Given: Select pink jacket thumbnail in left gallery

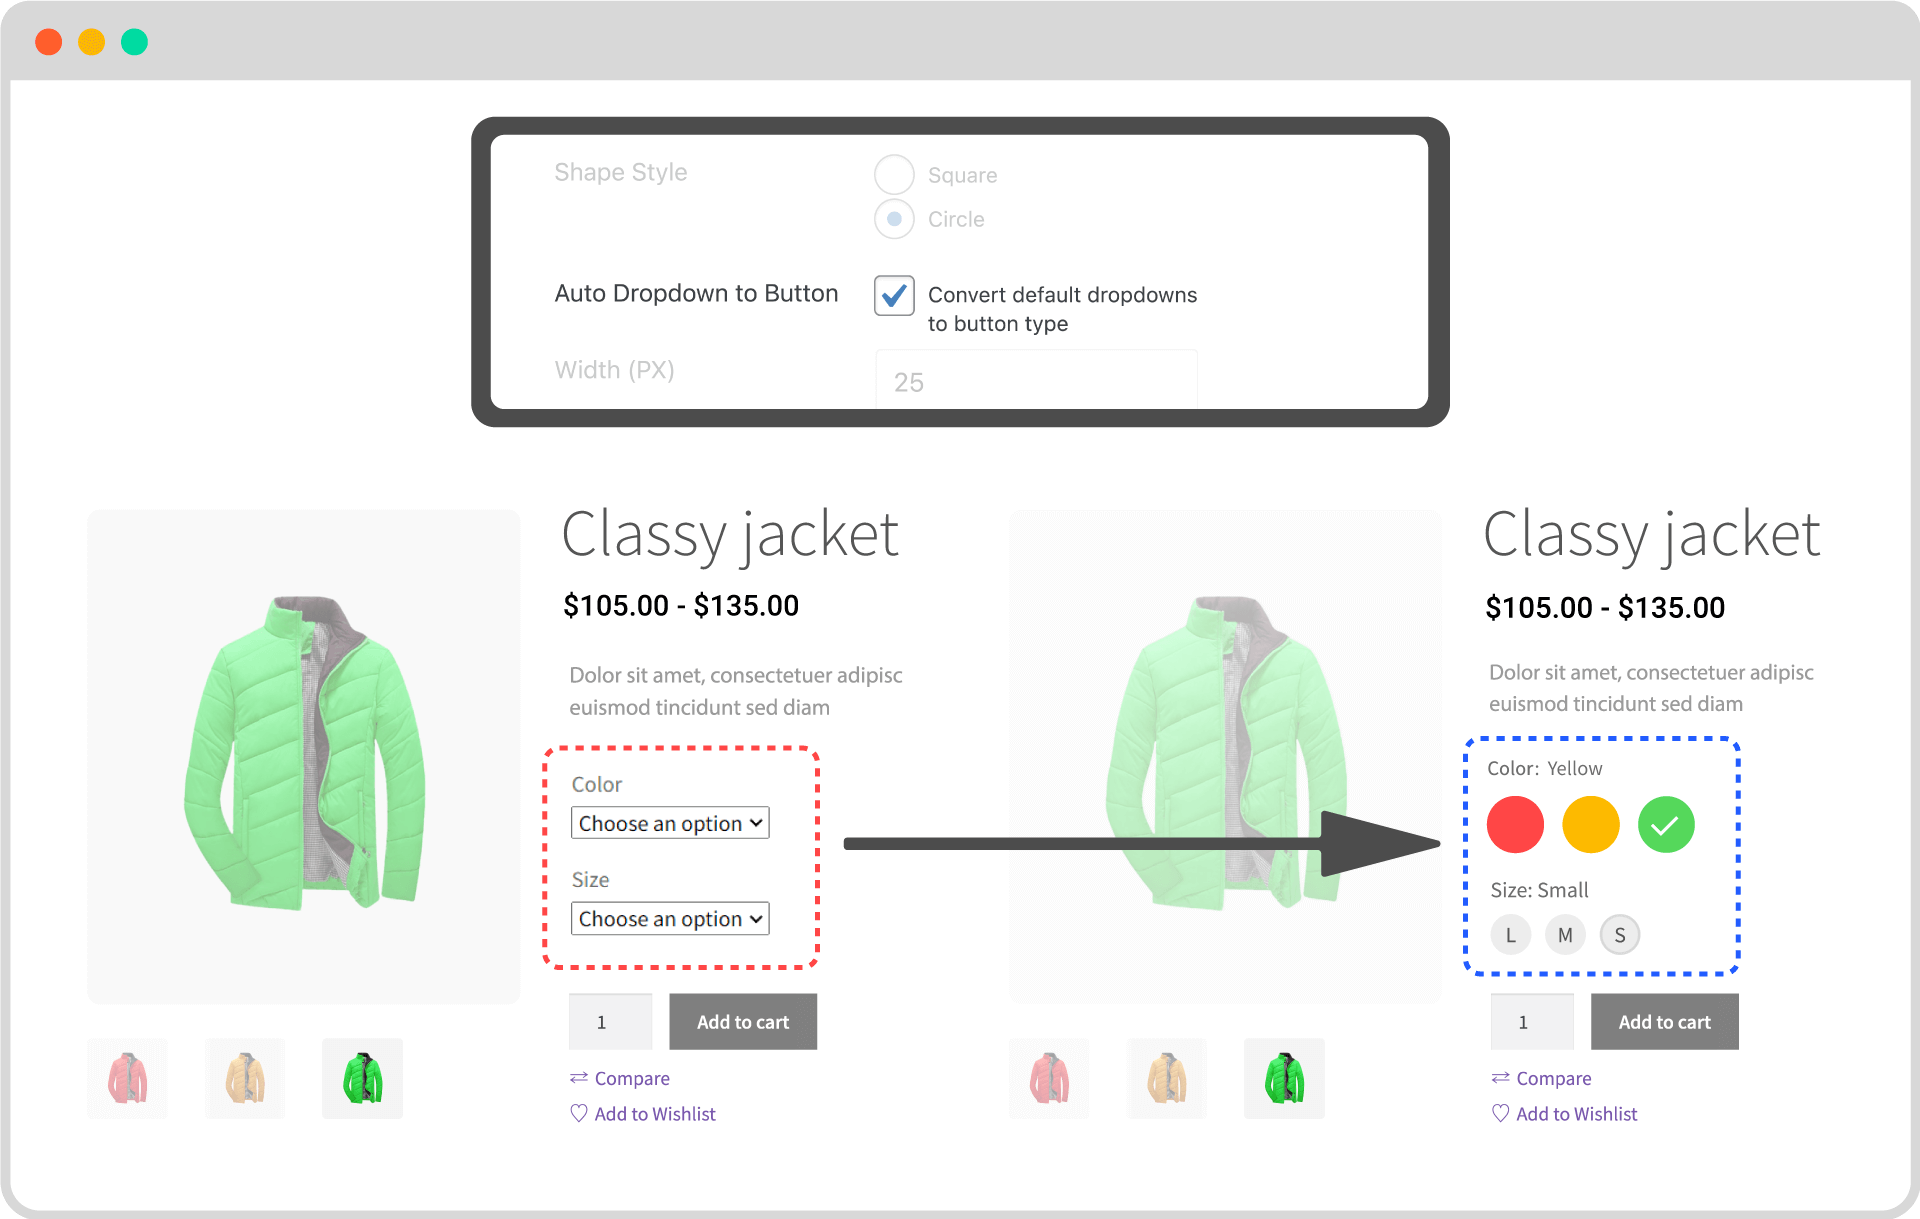Looking at the screenshot, I should 127,1078.
